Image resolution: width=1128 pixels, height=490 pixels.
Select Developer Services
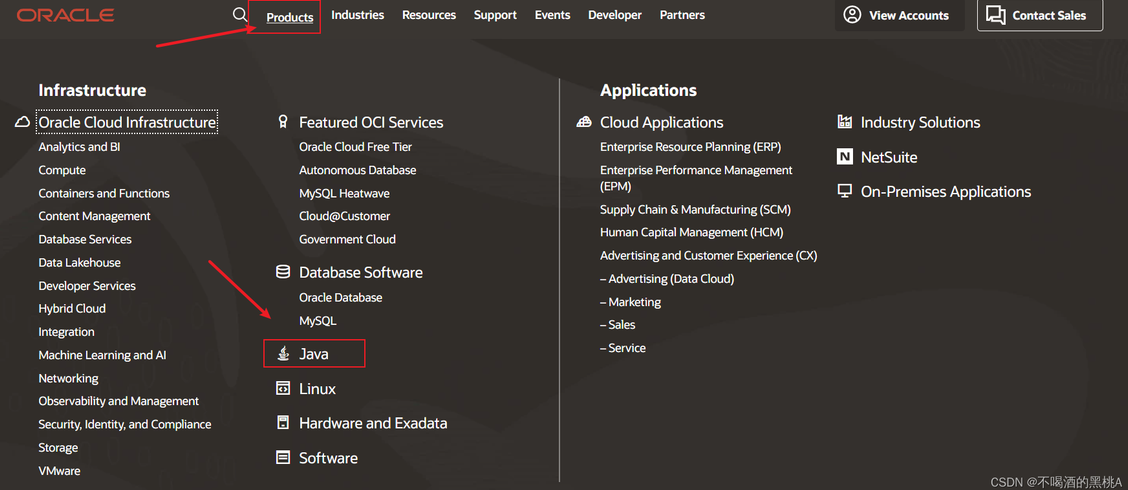point(87,286)
